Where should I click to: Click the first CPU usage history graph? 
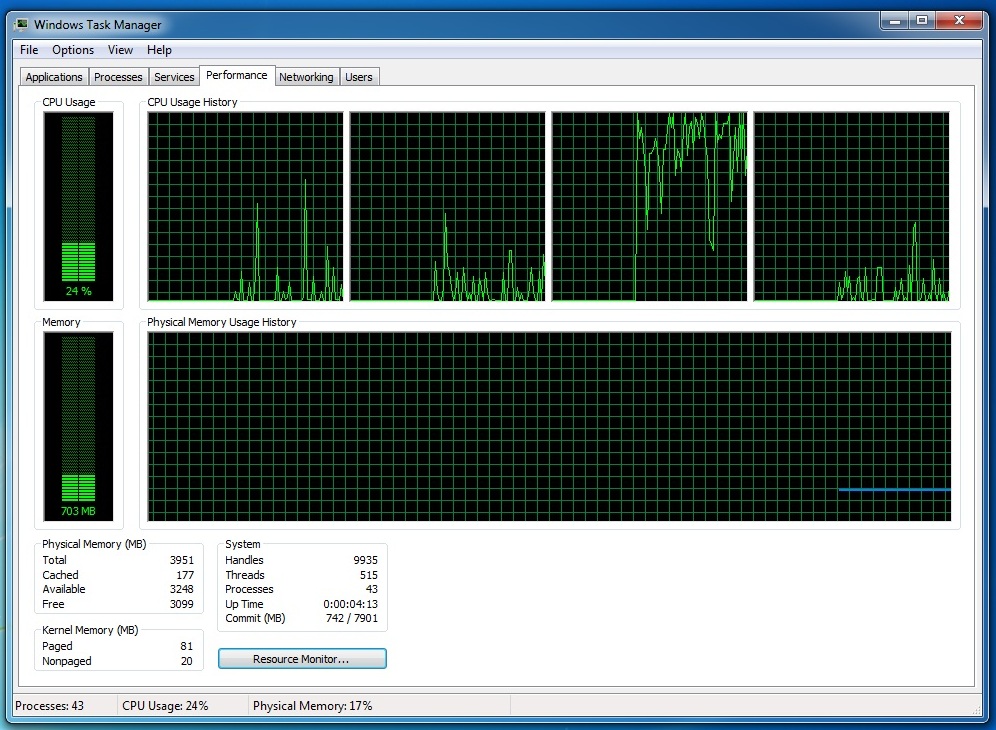pyautogui.click(x=245, y=206)
